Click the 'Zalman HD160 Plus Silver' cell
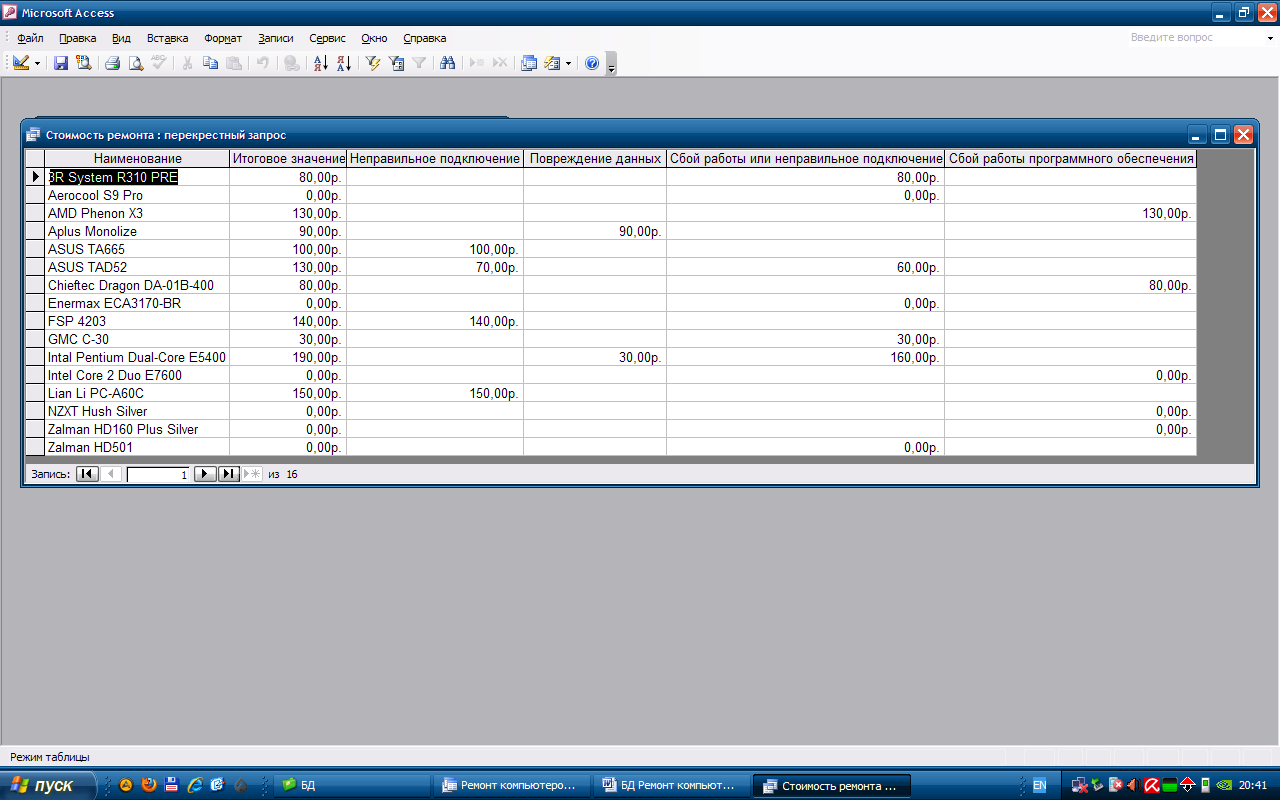The width and height of the screenshot is (1280, 800). point(138,429)
